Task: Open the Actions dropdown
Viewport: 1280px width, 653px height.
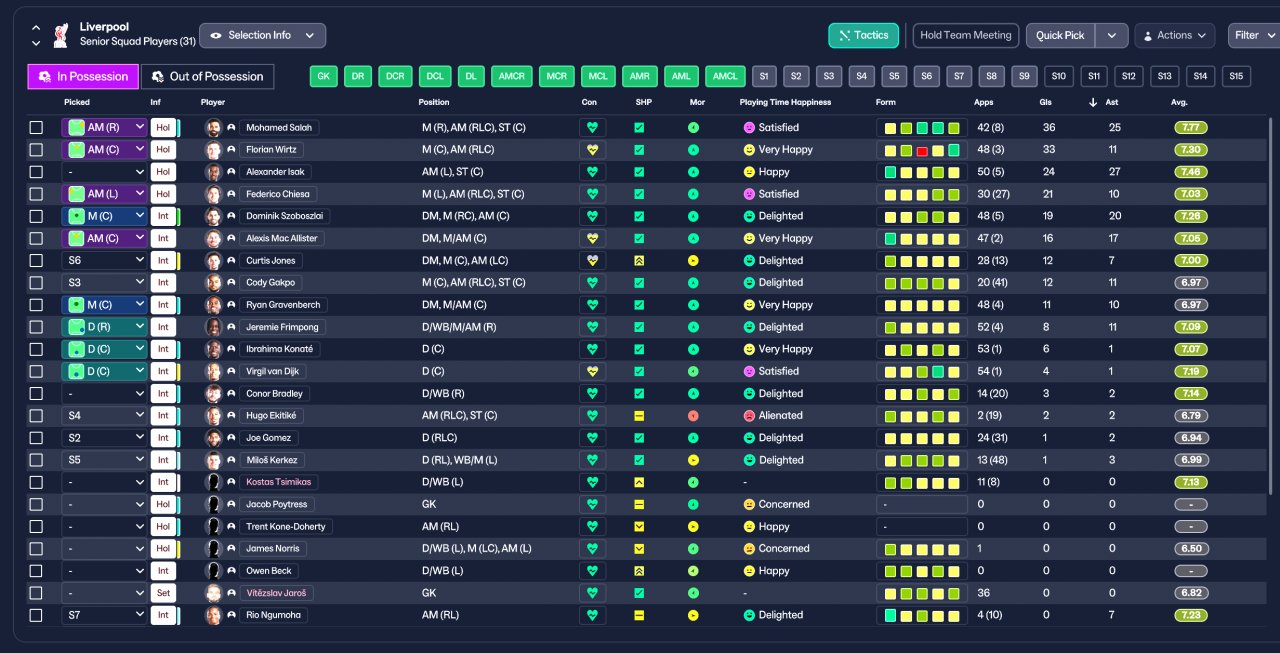Action: point(1175,36)
